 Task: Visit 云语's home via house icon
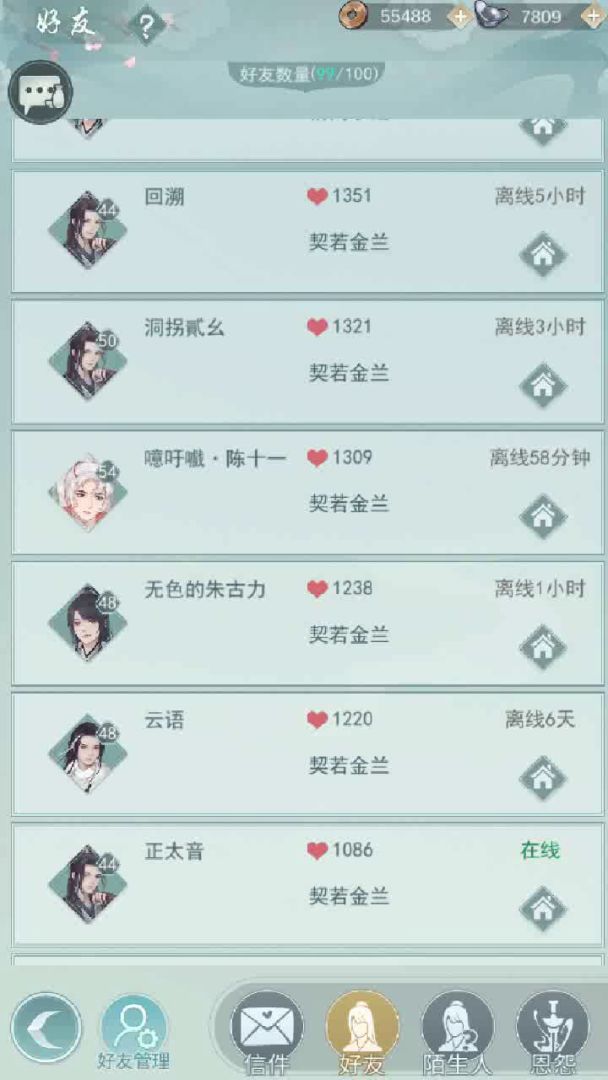(x=543, y=778)
